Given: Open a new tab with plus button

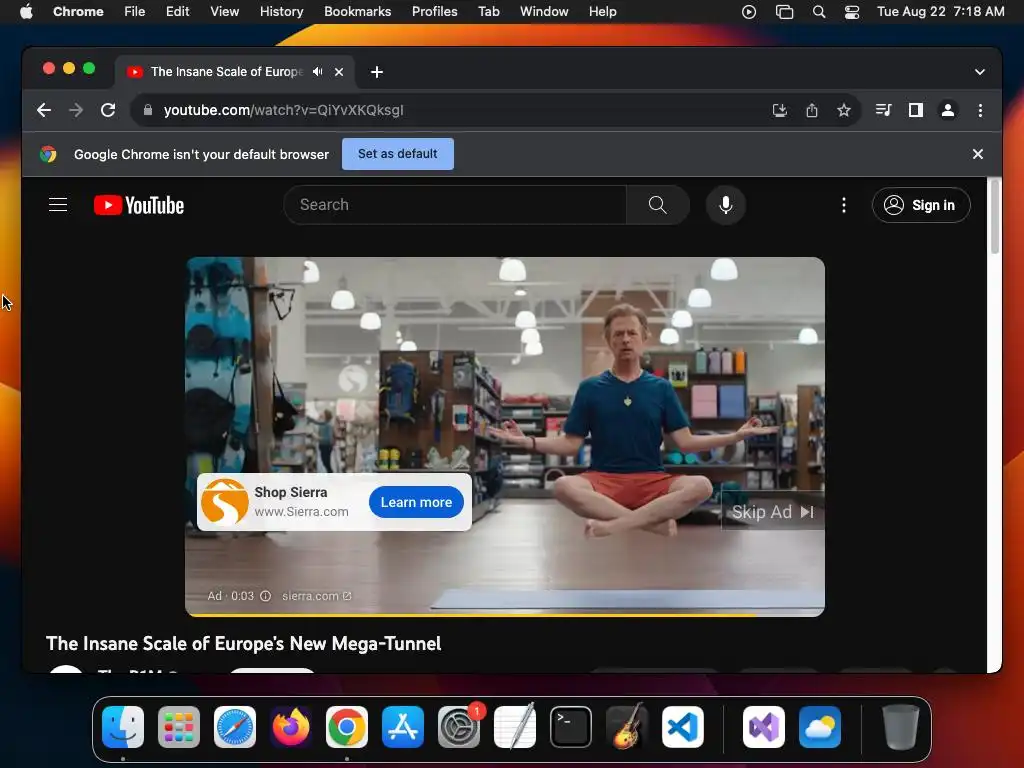Looking at the screenshot, I should (377, 72).
